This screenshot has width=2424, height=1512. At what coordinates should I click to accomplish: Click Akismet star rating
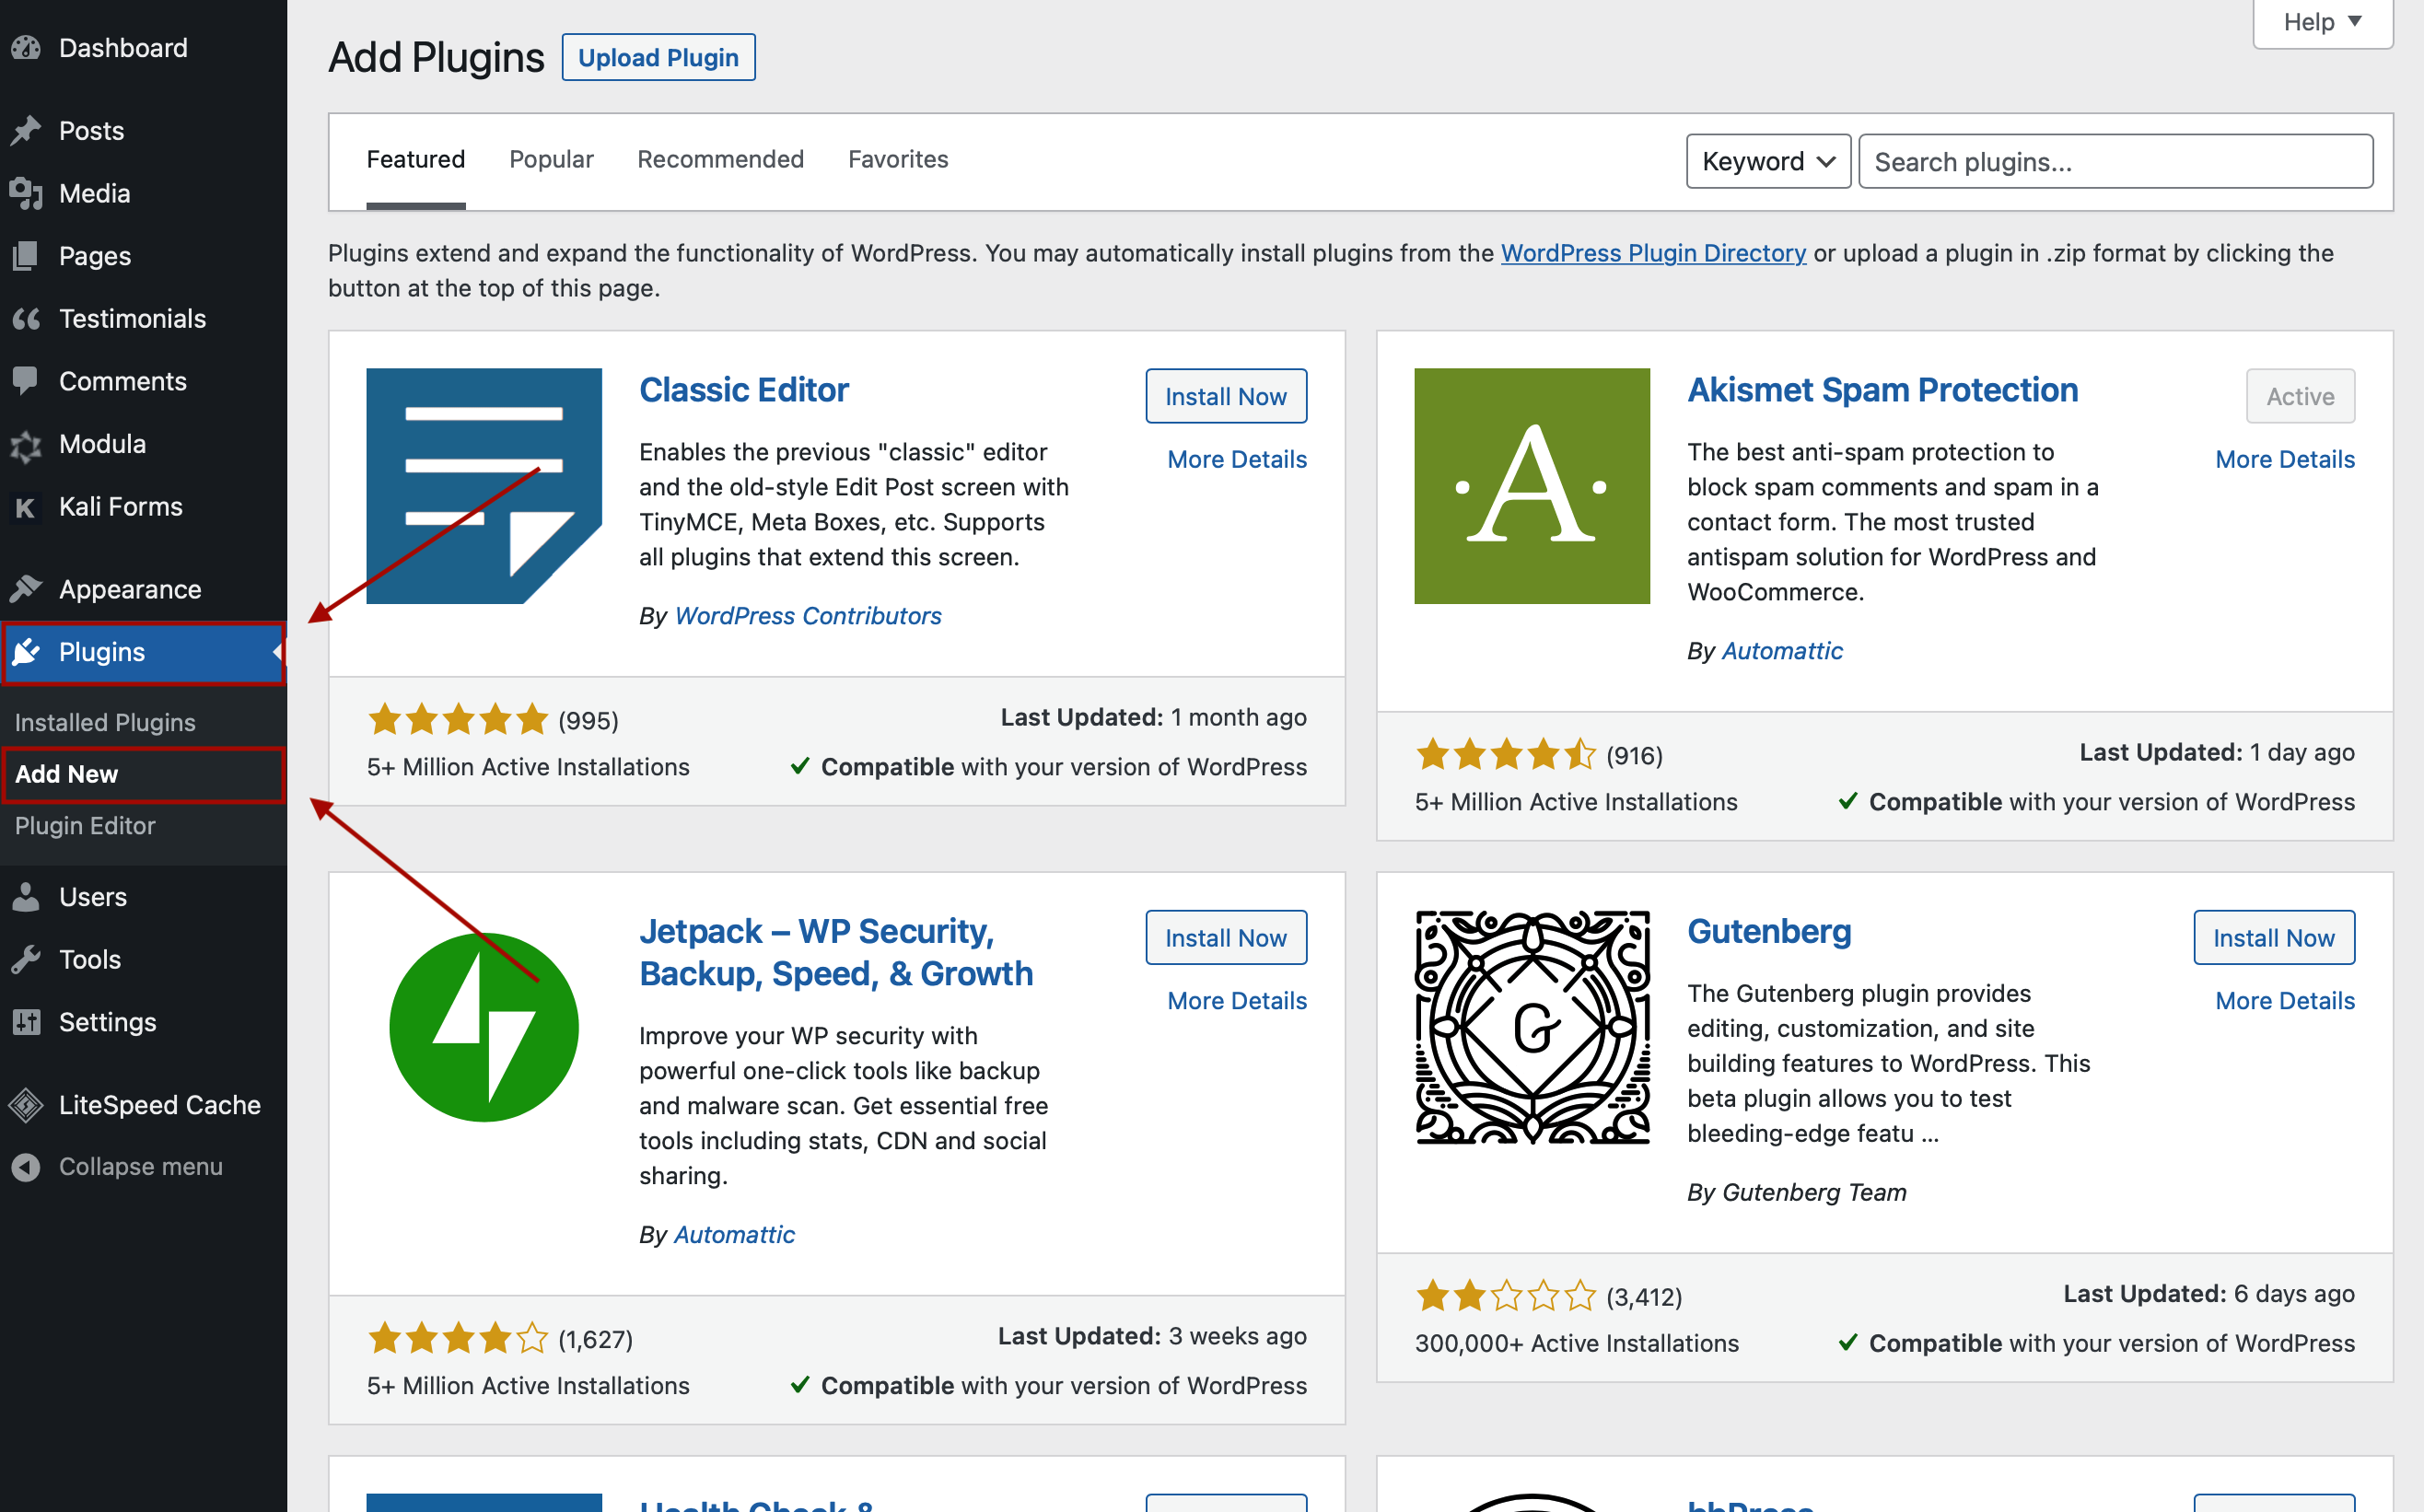[x=1506, y=754]
